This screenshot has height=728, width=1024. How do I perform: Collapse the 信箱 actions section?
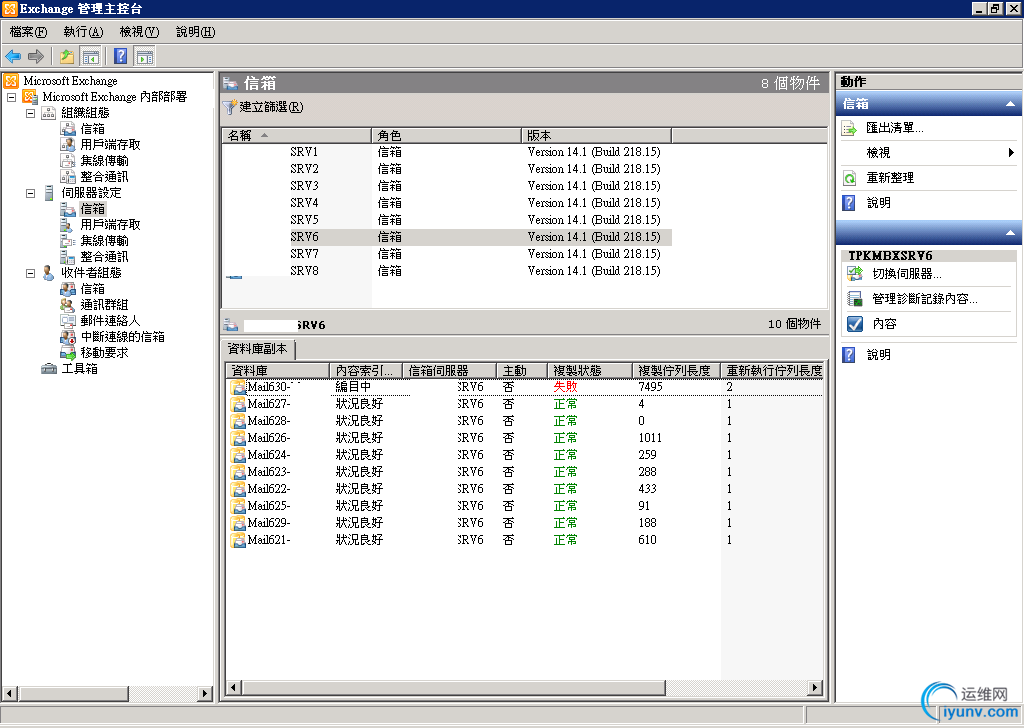click(1010, 104)
